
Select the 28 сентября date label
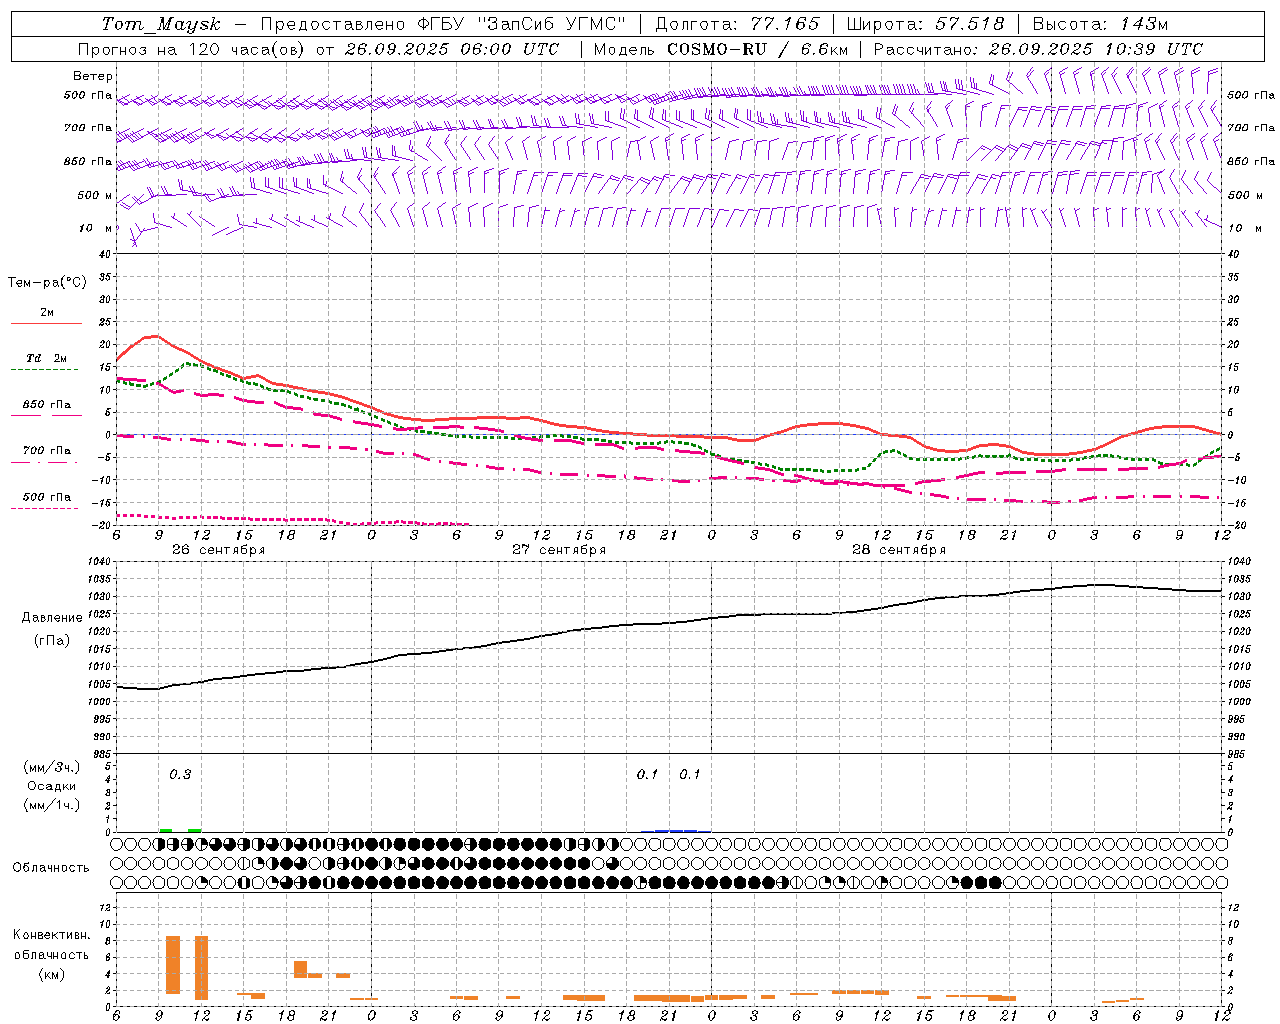point(899,550)
